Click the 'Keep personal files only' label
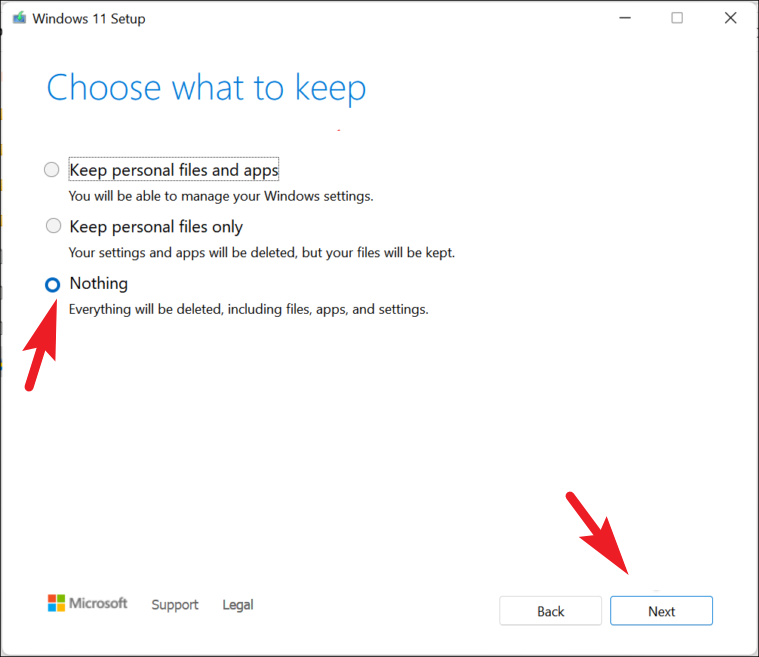The width and height of the screenshot is (759, 657). 156,227
